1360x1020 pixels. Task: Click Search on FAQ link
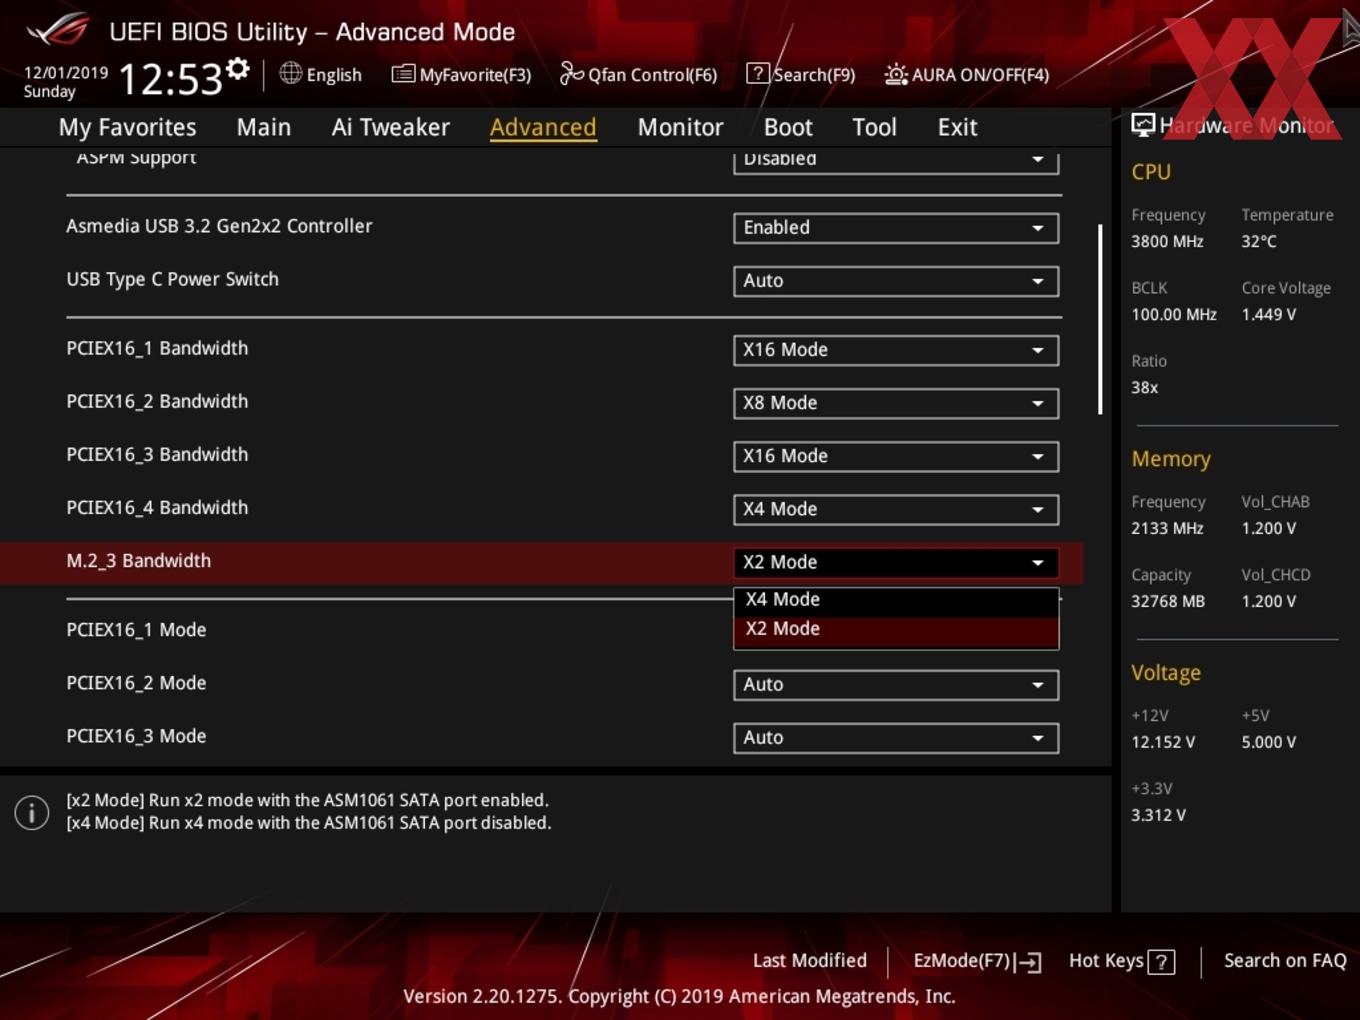click(1285, 960)
